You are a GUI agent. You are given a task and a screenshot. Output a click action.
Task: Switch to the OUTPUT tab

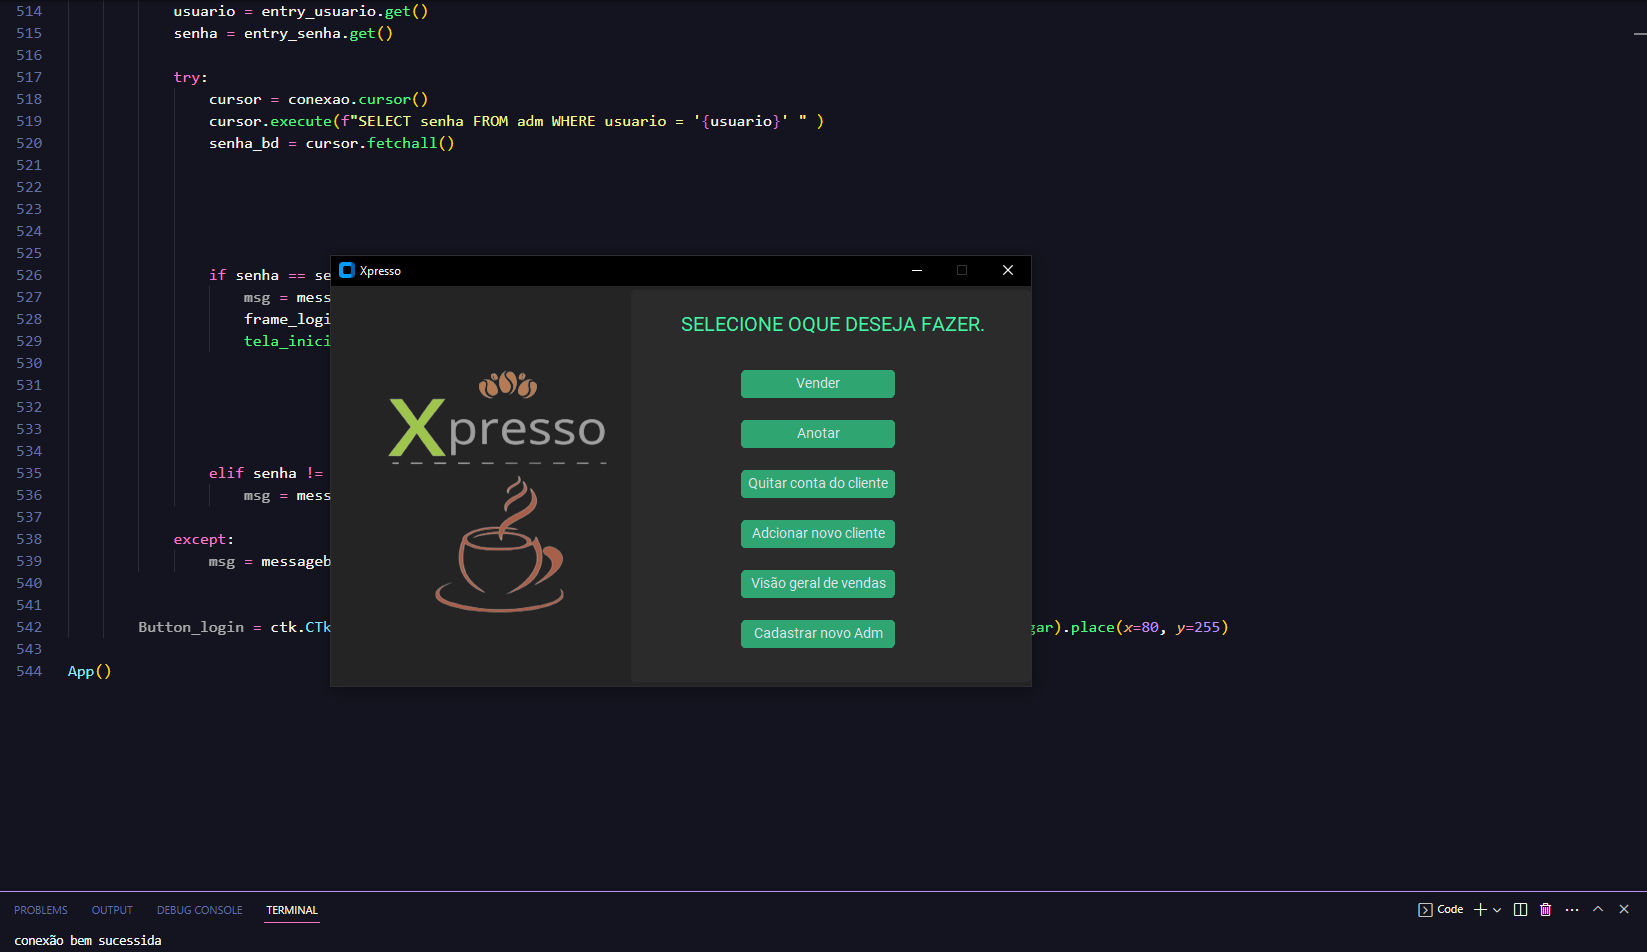111,910
